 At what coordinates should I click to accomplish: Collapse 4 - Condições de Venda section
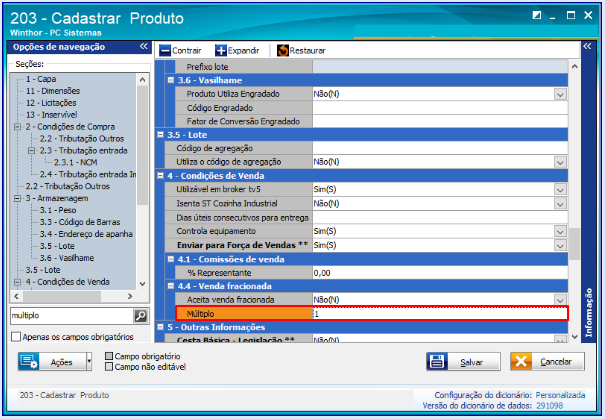pyautogui.click(x=161, y=176)
